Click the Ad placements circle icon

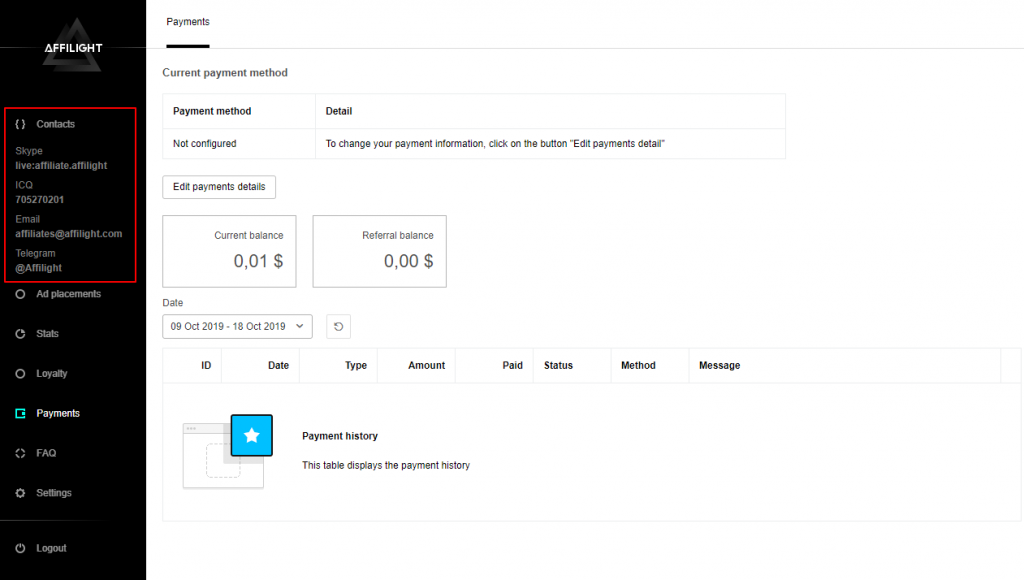[x=20, y=294]
